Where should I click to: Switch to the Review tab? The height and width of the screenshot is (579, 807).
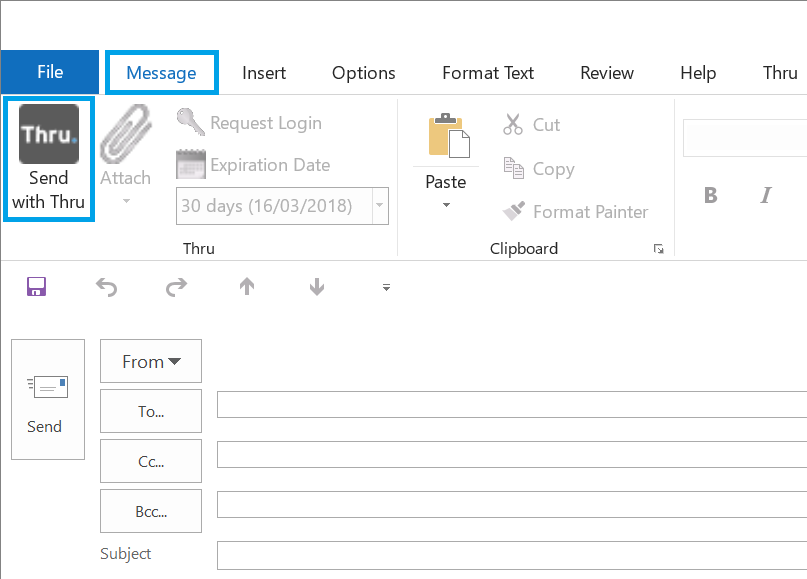(607, 73)
